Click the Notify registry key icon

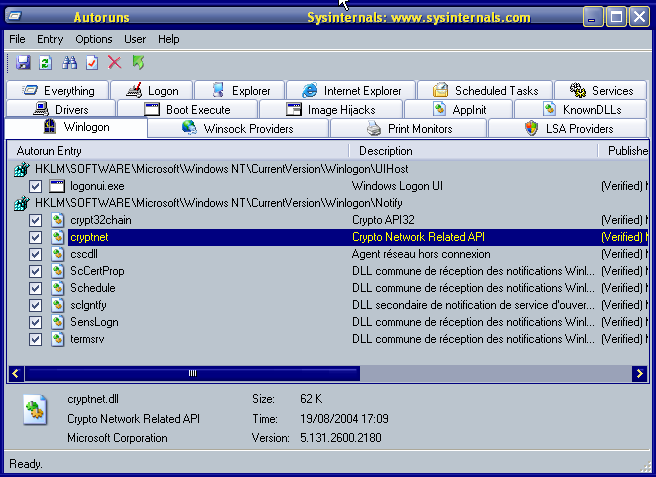click(x=22, y=203)
